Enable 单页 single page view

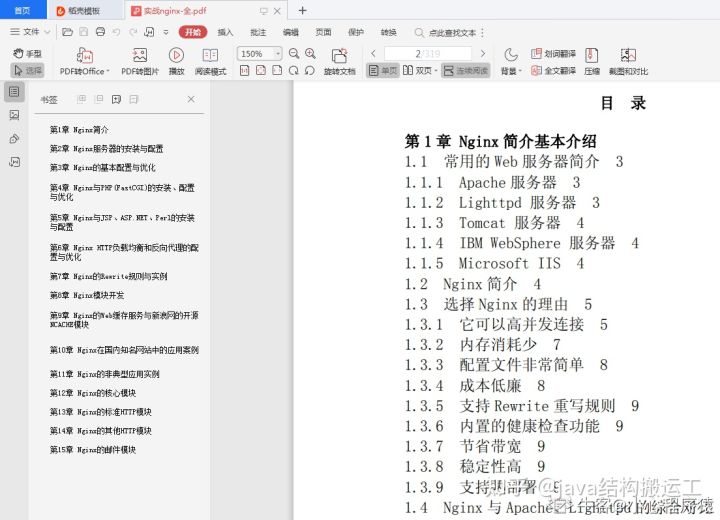pyautogui.click(x=382, y=70)
